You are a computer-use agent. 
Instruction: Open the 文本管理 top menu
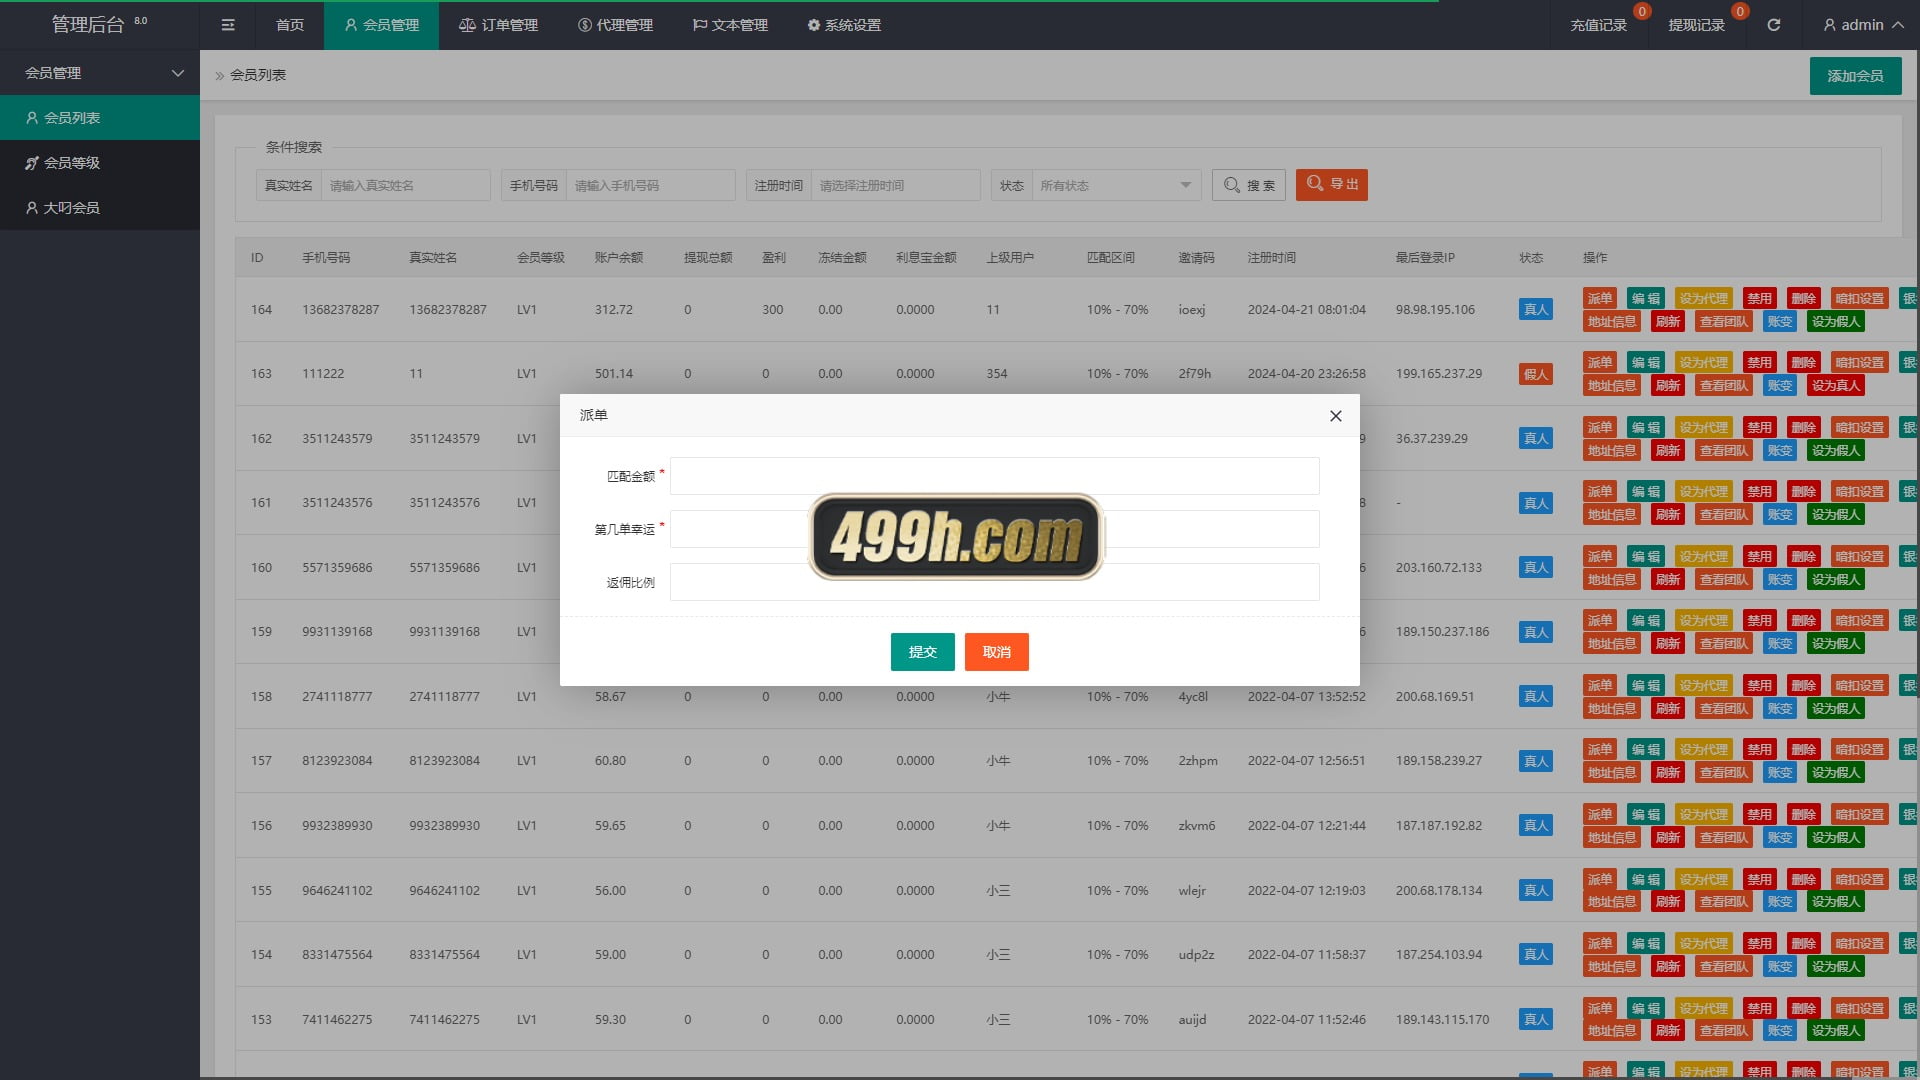tap(730, 25)
